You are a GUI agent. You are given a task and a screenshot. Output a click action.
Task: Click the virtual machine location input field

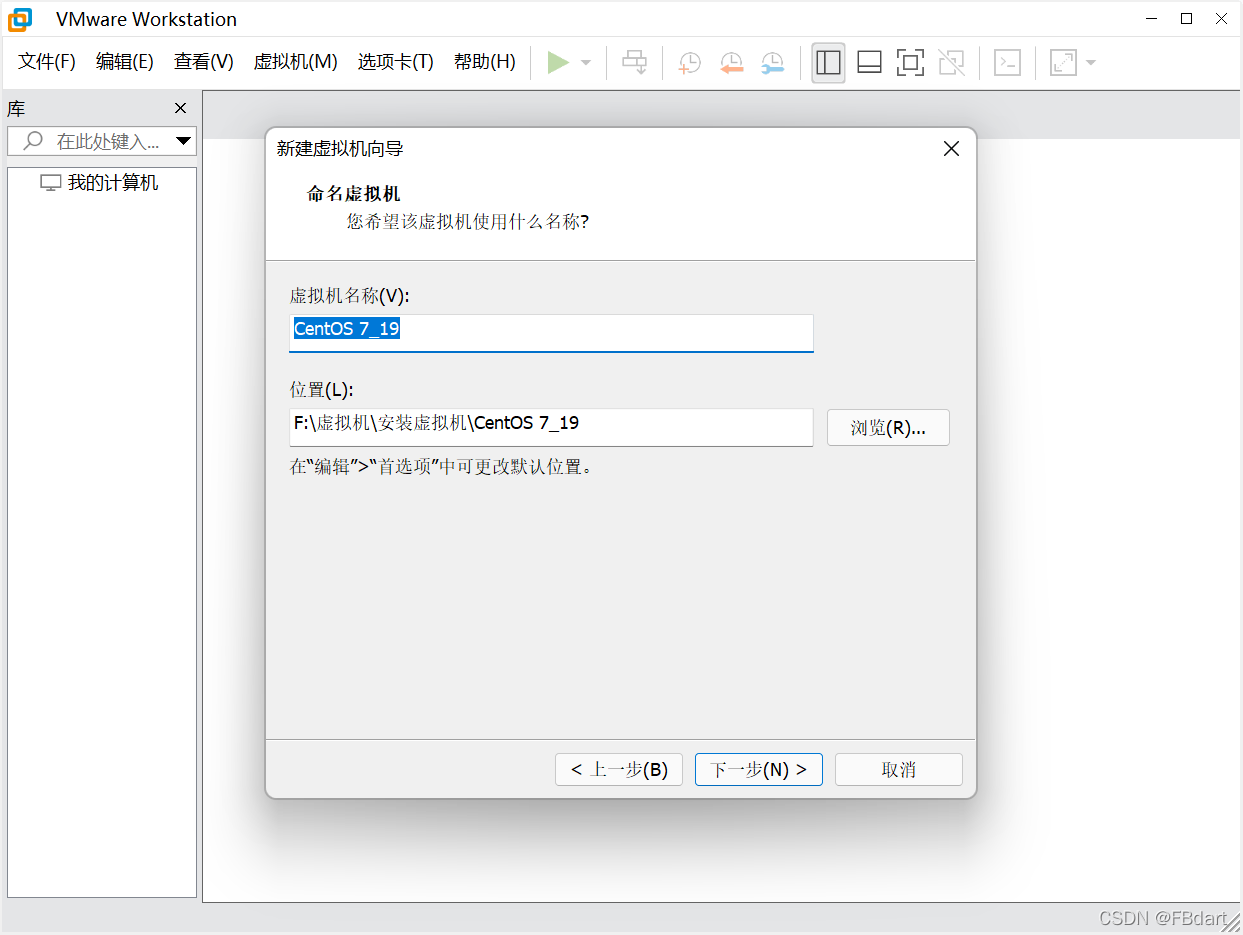[x=552, y=427]
